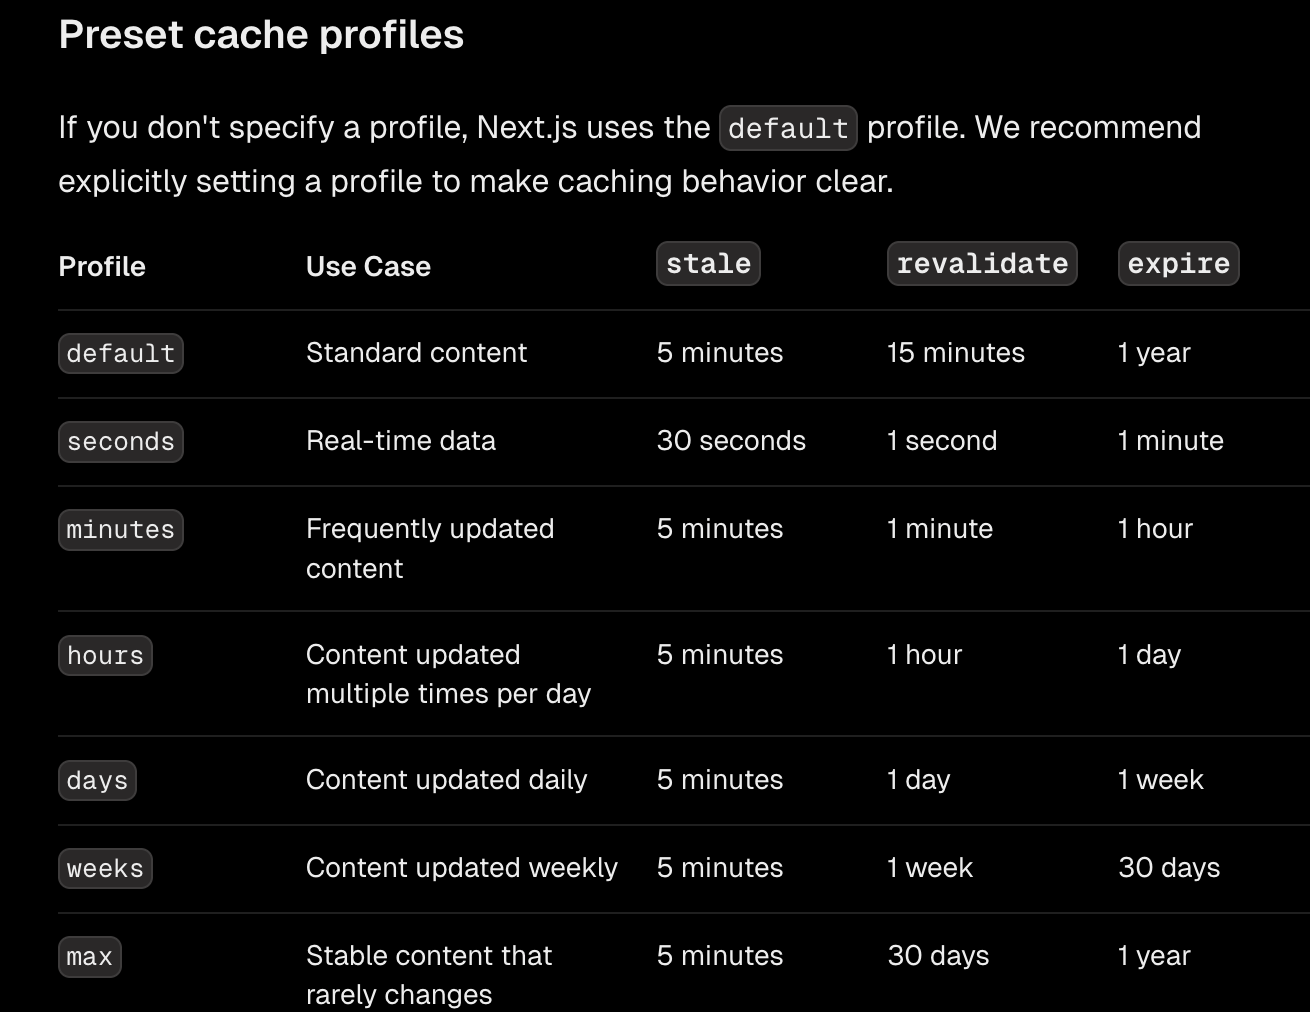The width and height of the screenshot is (1310, 1012).
Task: Click the "Preset cache profiles" heading
Action: click(261, 35)
